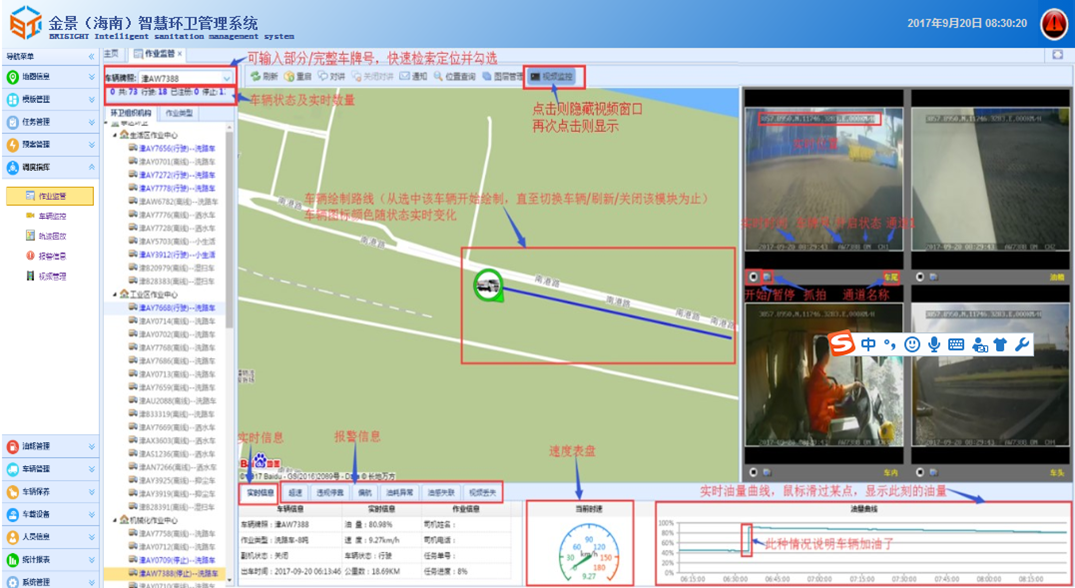Switch to the 环卫组织机构 tab
Viewport: 1075px width, 588px height.
131,113
